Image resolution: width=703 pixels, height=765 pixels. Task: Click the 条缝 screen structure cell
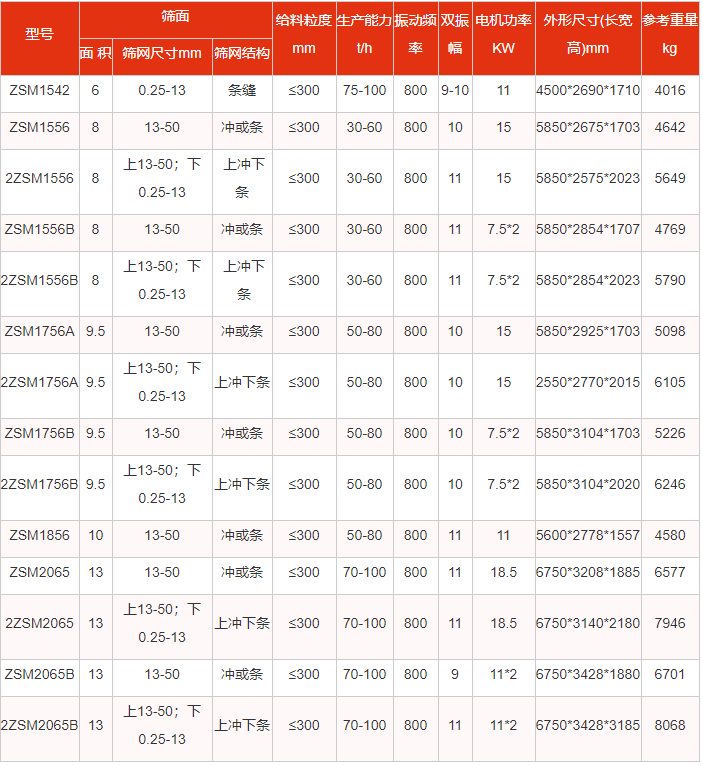coord(242,91)
